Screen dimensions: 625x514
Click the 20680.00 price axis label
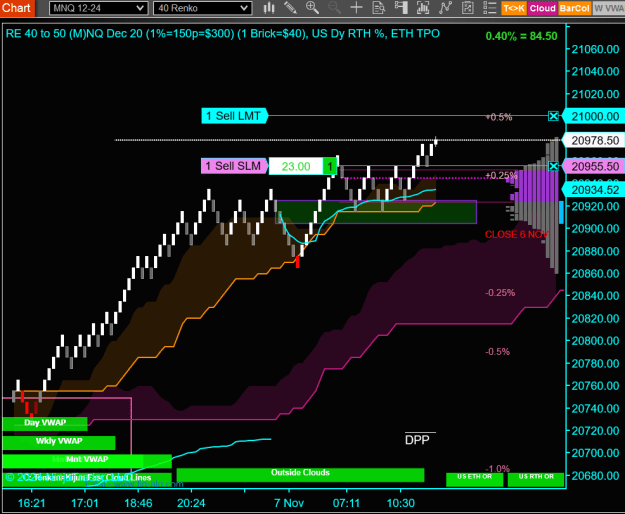595,475
